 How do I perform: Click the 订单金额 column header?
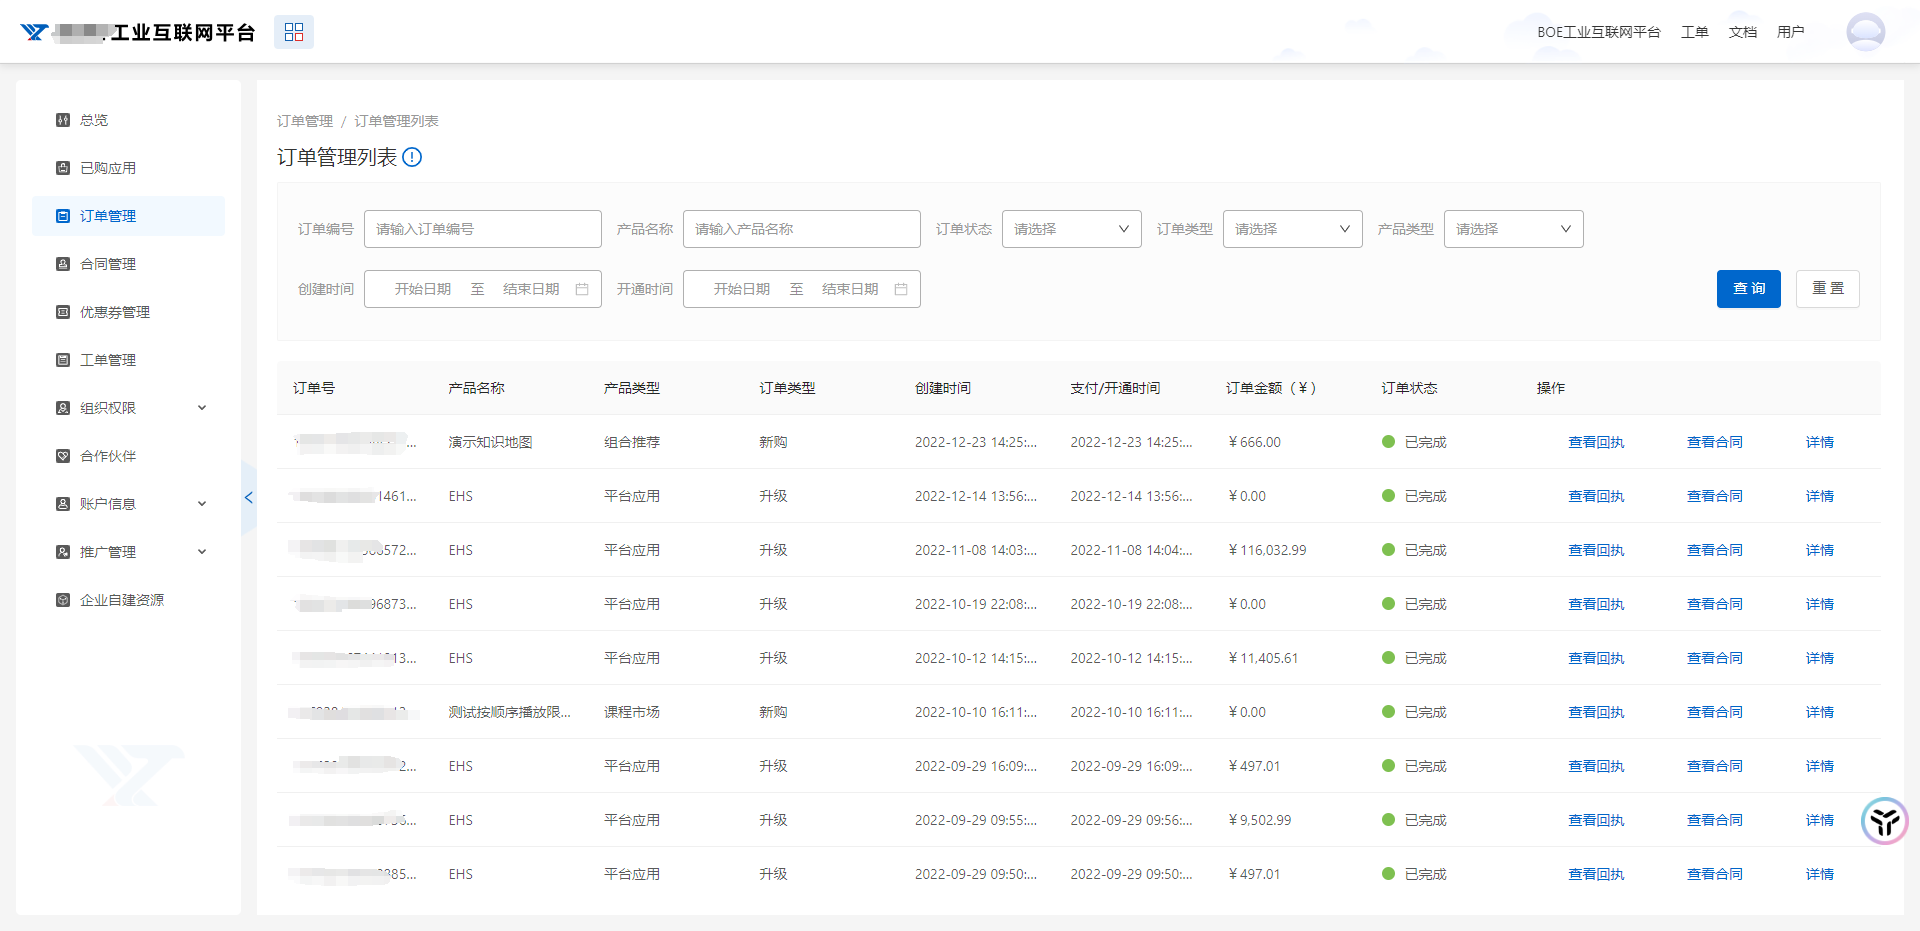(x=1271, y=388)
